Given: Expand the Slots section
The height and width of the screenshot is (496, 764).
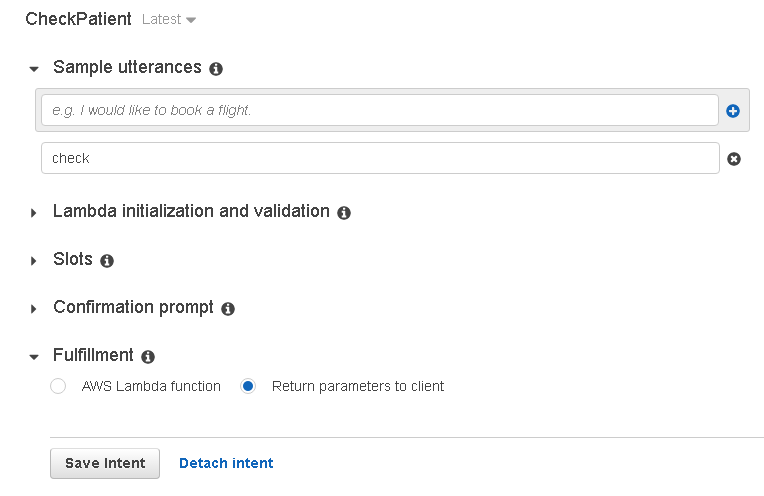Looking at the screenshot, I should point(34,261).
